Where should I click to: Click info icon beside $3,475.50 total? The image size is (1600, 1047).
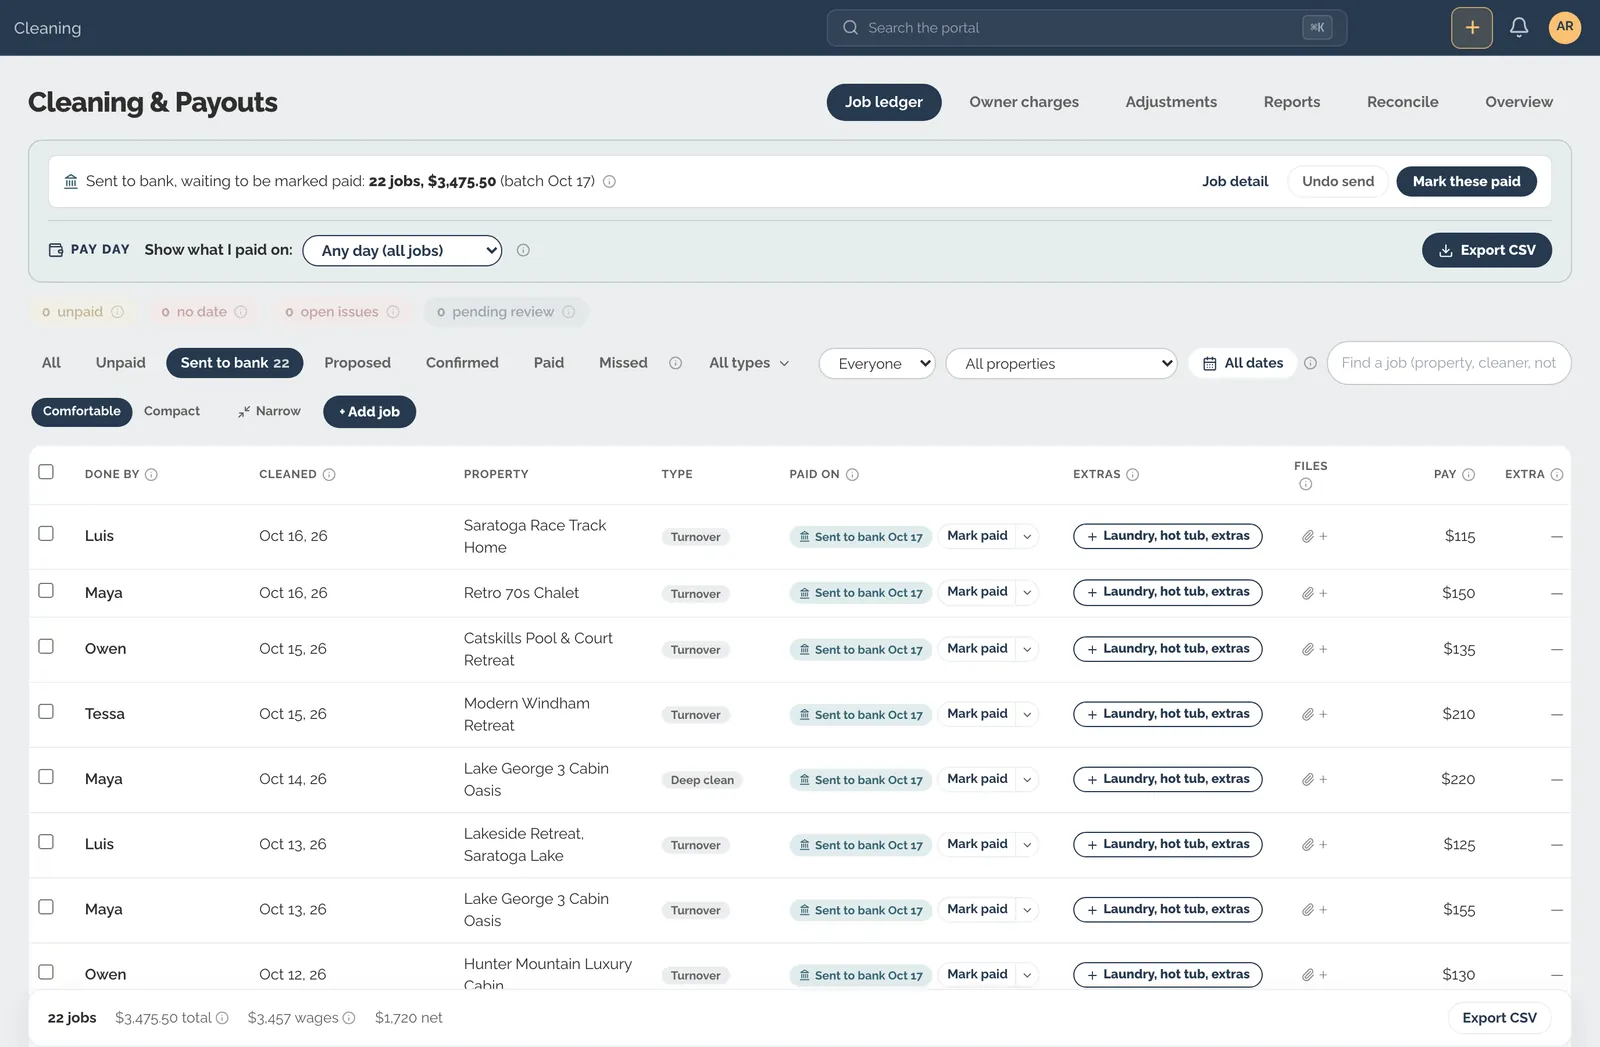(x=222, y=1018)
